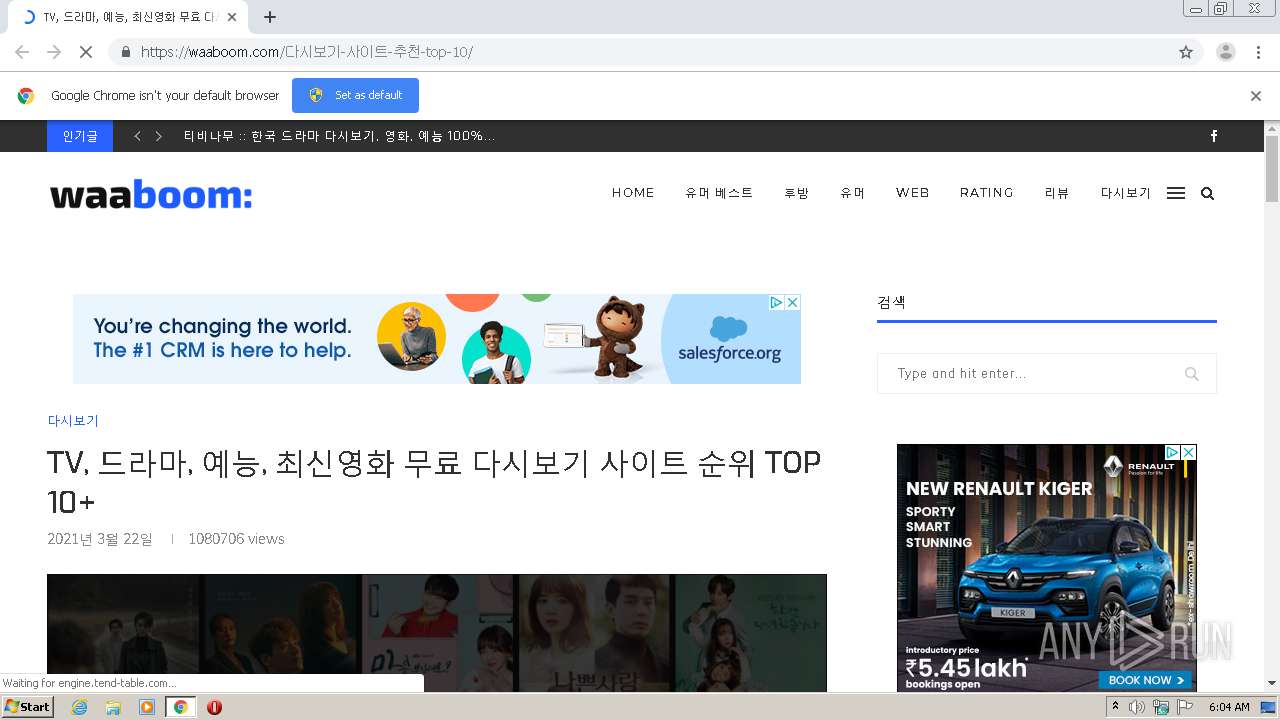Open Chrome three-dot menu
This screenshot has height=720, width=1280.
point(1258,52)
